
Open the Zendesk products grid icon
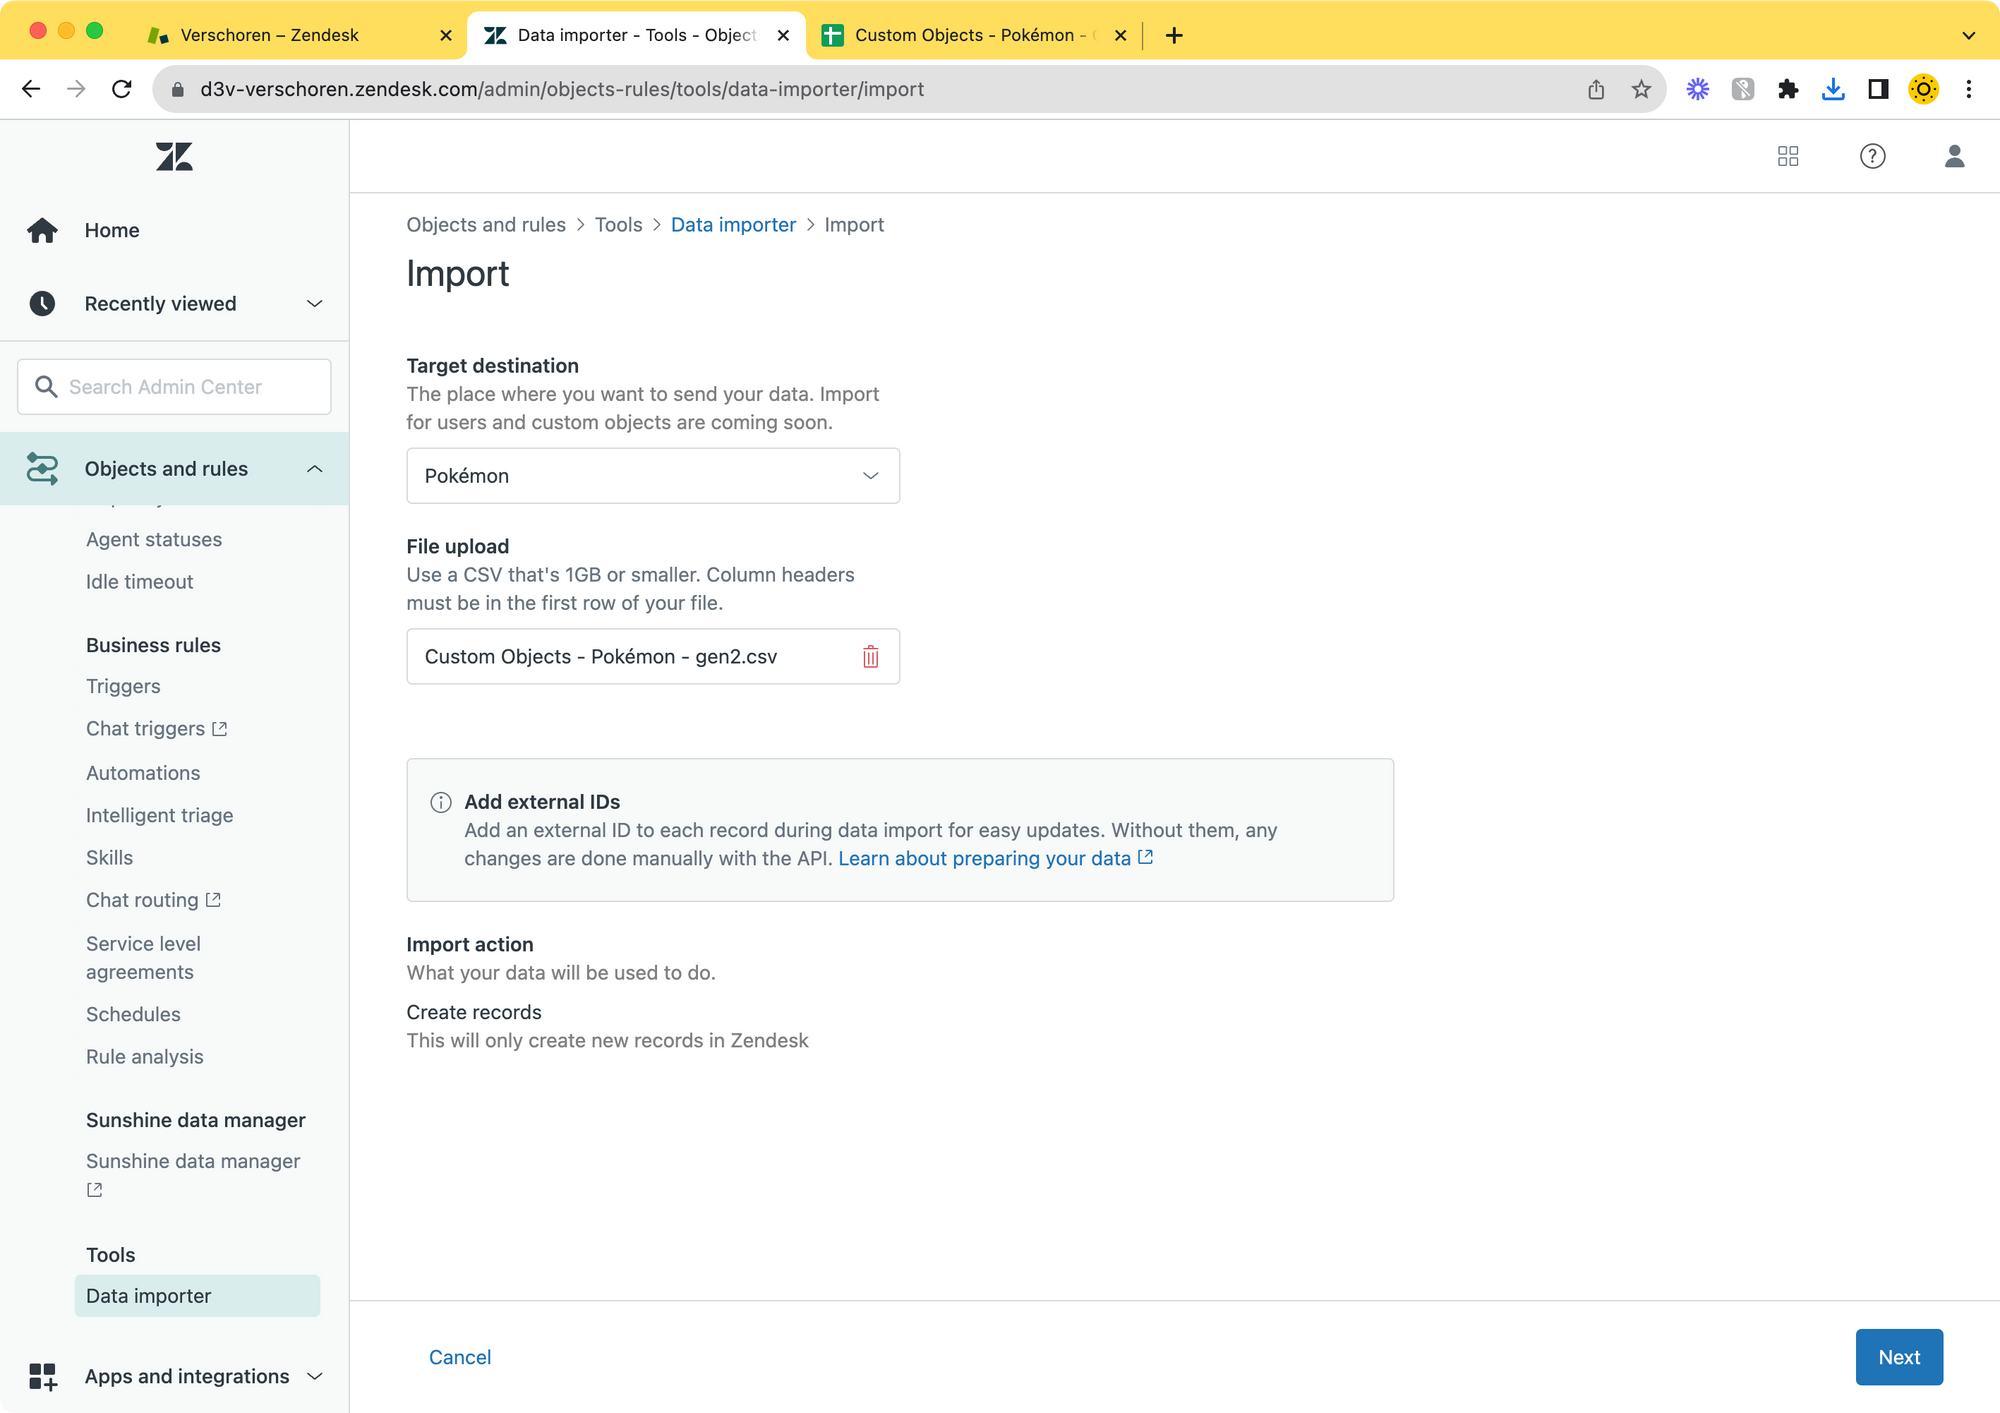tap(1788, 156)
